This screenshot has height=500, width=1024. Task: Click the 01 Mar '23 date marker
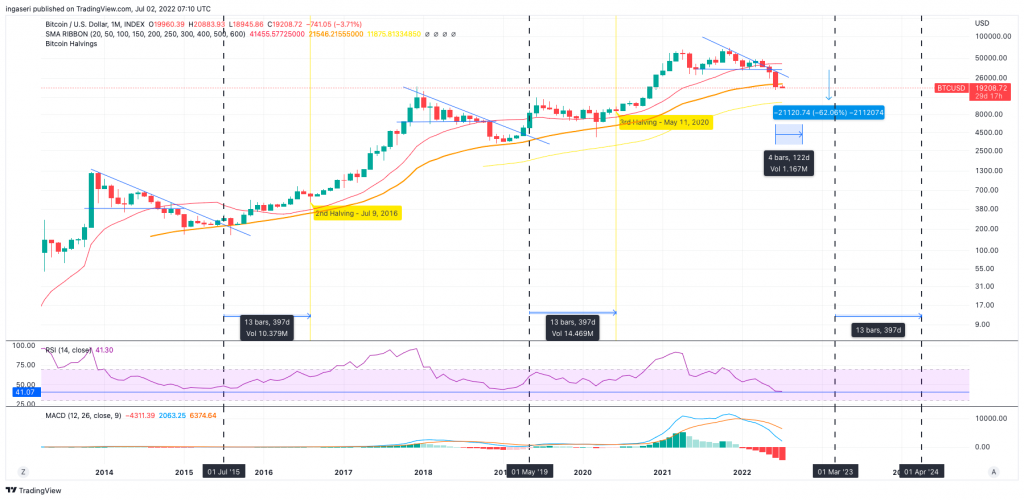[834, 471]
